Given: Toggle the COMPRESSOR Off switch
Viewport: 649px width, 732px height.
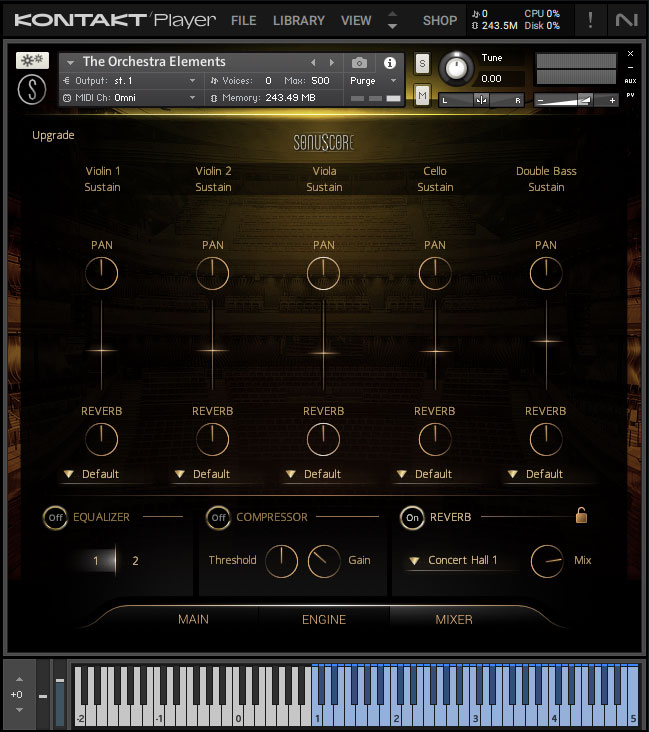Looking at the screenshot, I should [218, 518].
